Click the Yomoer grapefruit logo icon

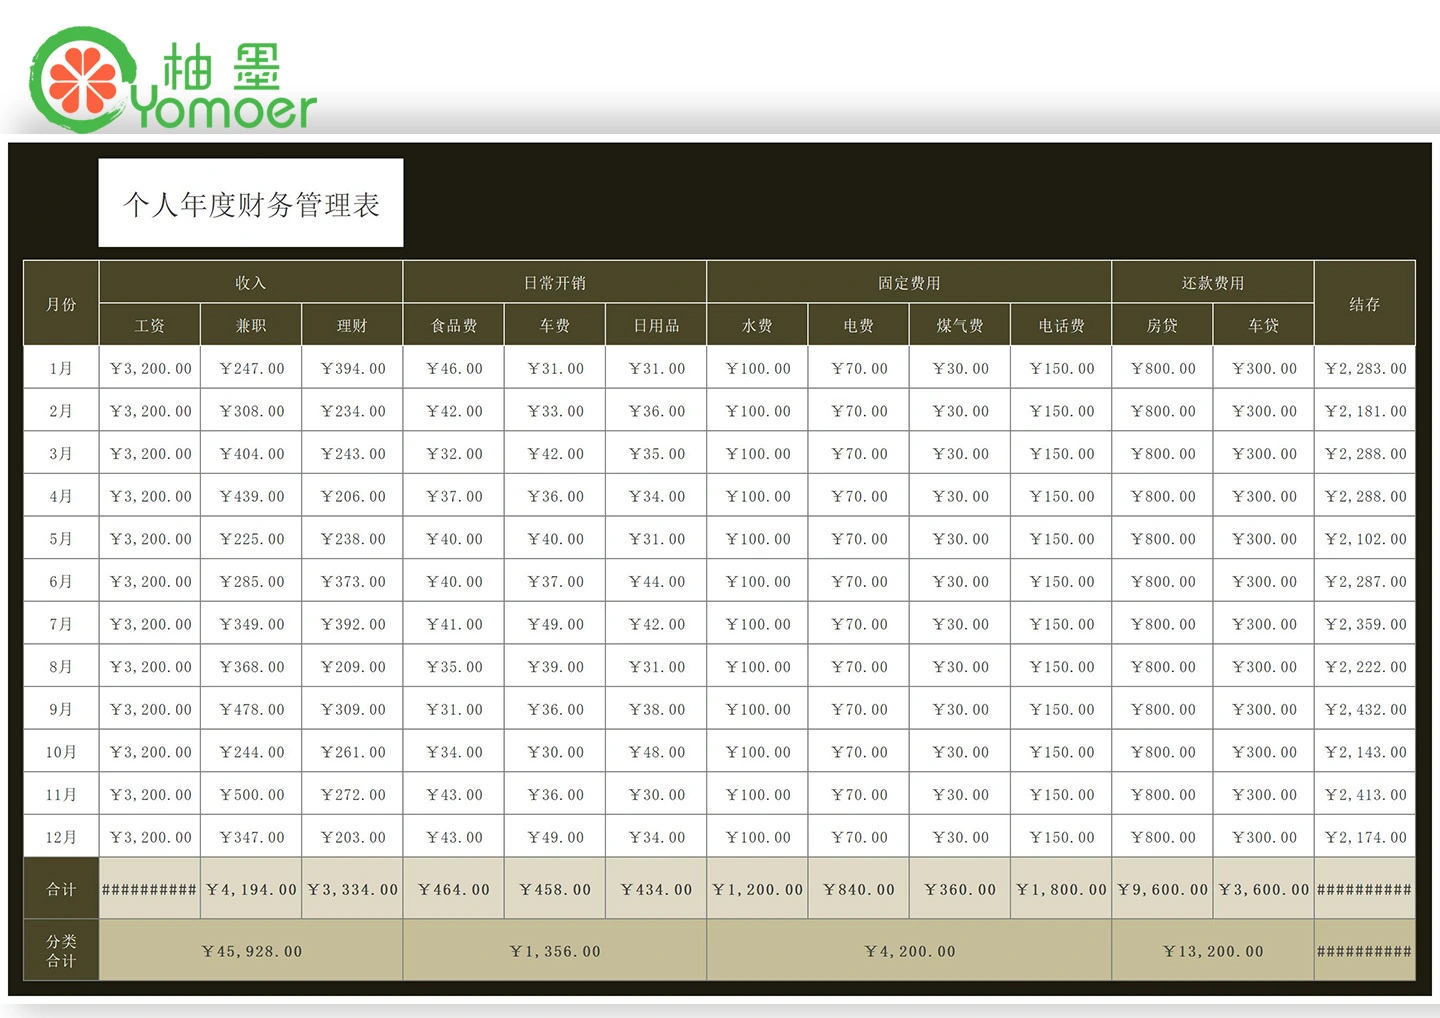pos(82,80)
